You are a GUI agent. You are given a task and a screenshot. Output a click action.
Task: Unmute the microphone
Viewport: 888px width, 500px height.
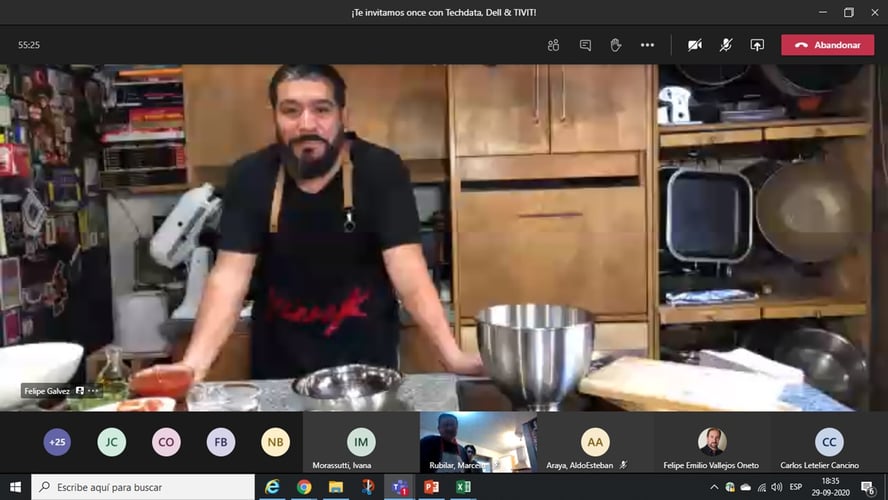726,45
